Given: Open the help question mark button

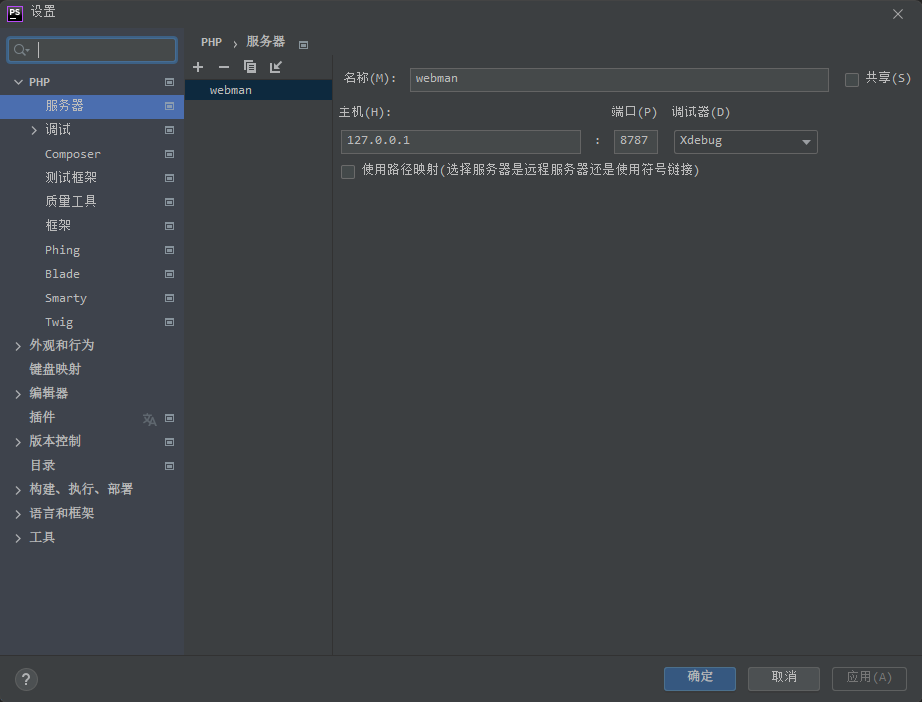Looking at the screenshot, I should coord(26,680).
